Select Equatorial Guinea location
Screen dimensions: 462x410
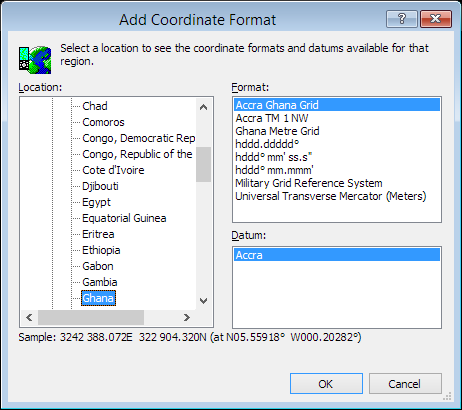pos(124,218)
